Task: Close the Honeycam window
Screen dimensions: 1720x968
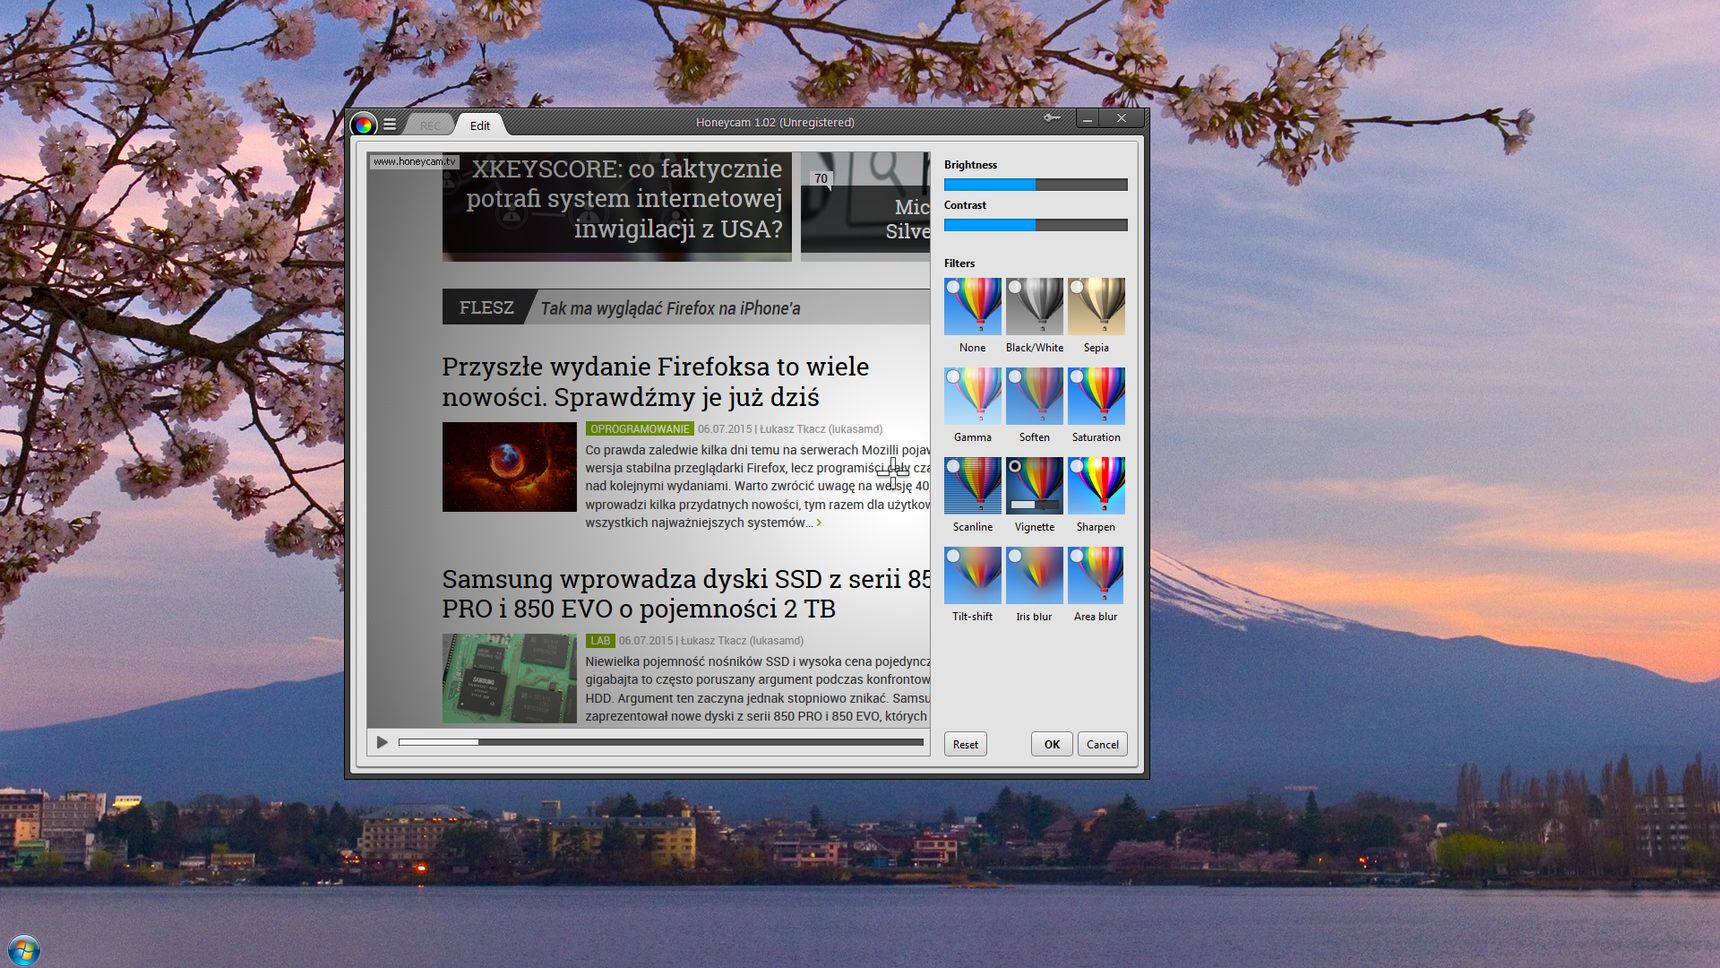Action: click(1122, 119)
